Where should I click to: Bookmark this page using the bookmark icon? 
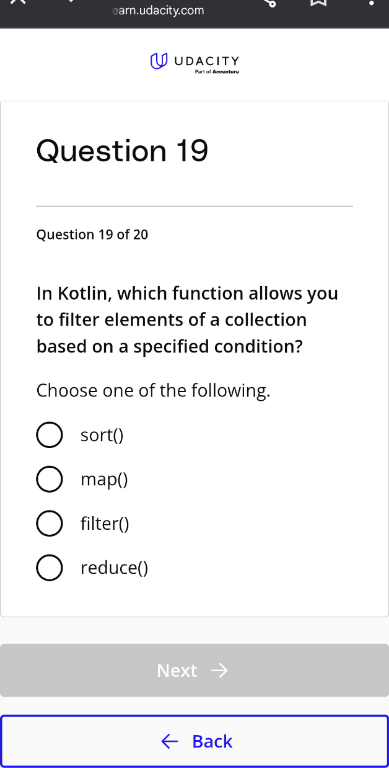319,2
